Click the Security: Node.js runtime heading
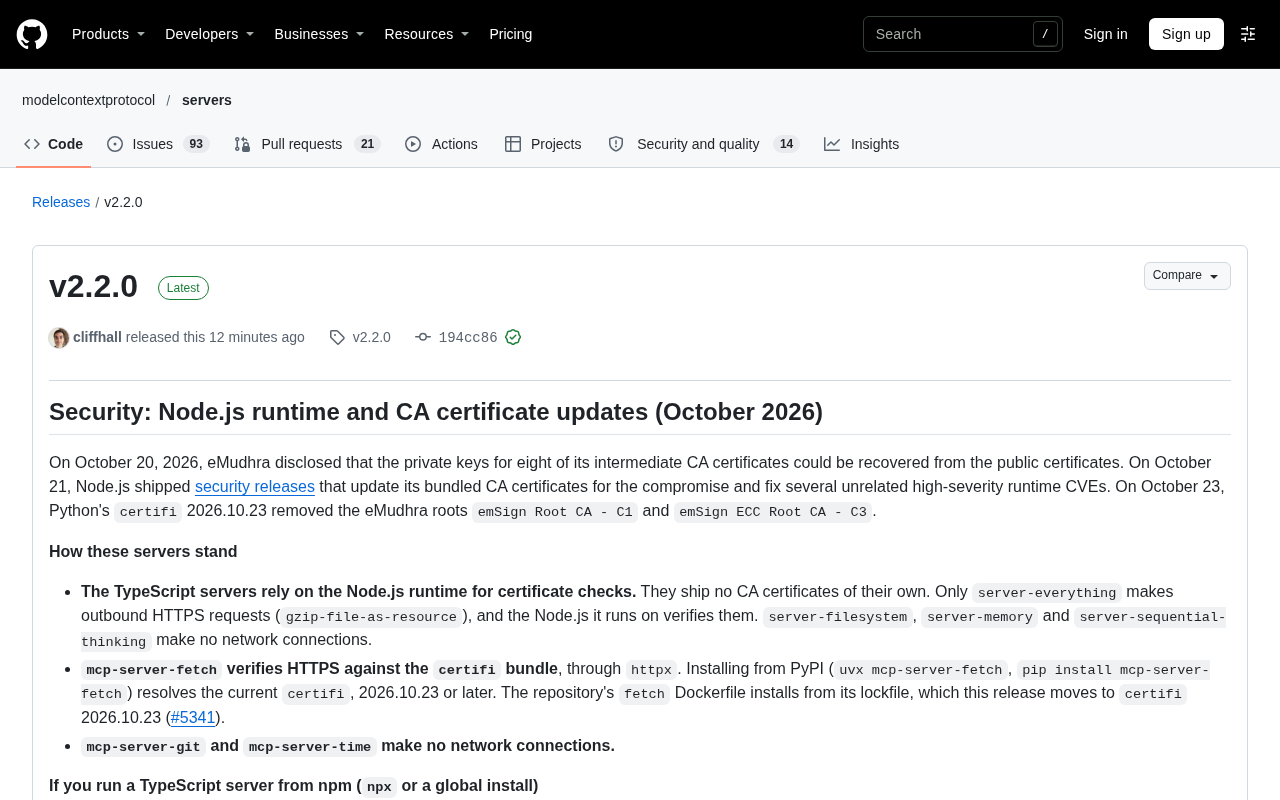 click(x=436, y=412)
